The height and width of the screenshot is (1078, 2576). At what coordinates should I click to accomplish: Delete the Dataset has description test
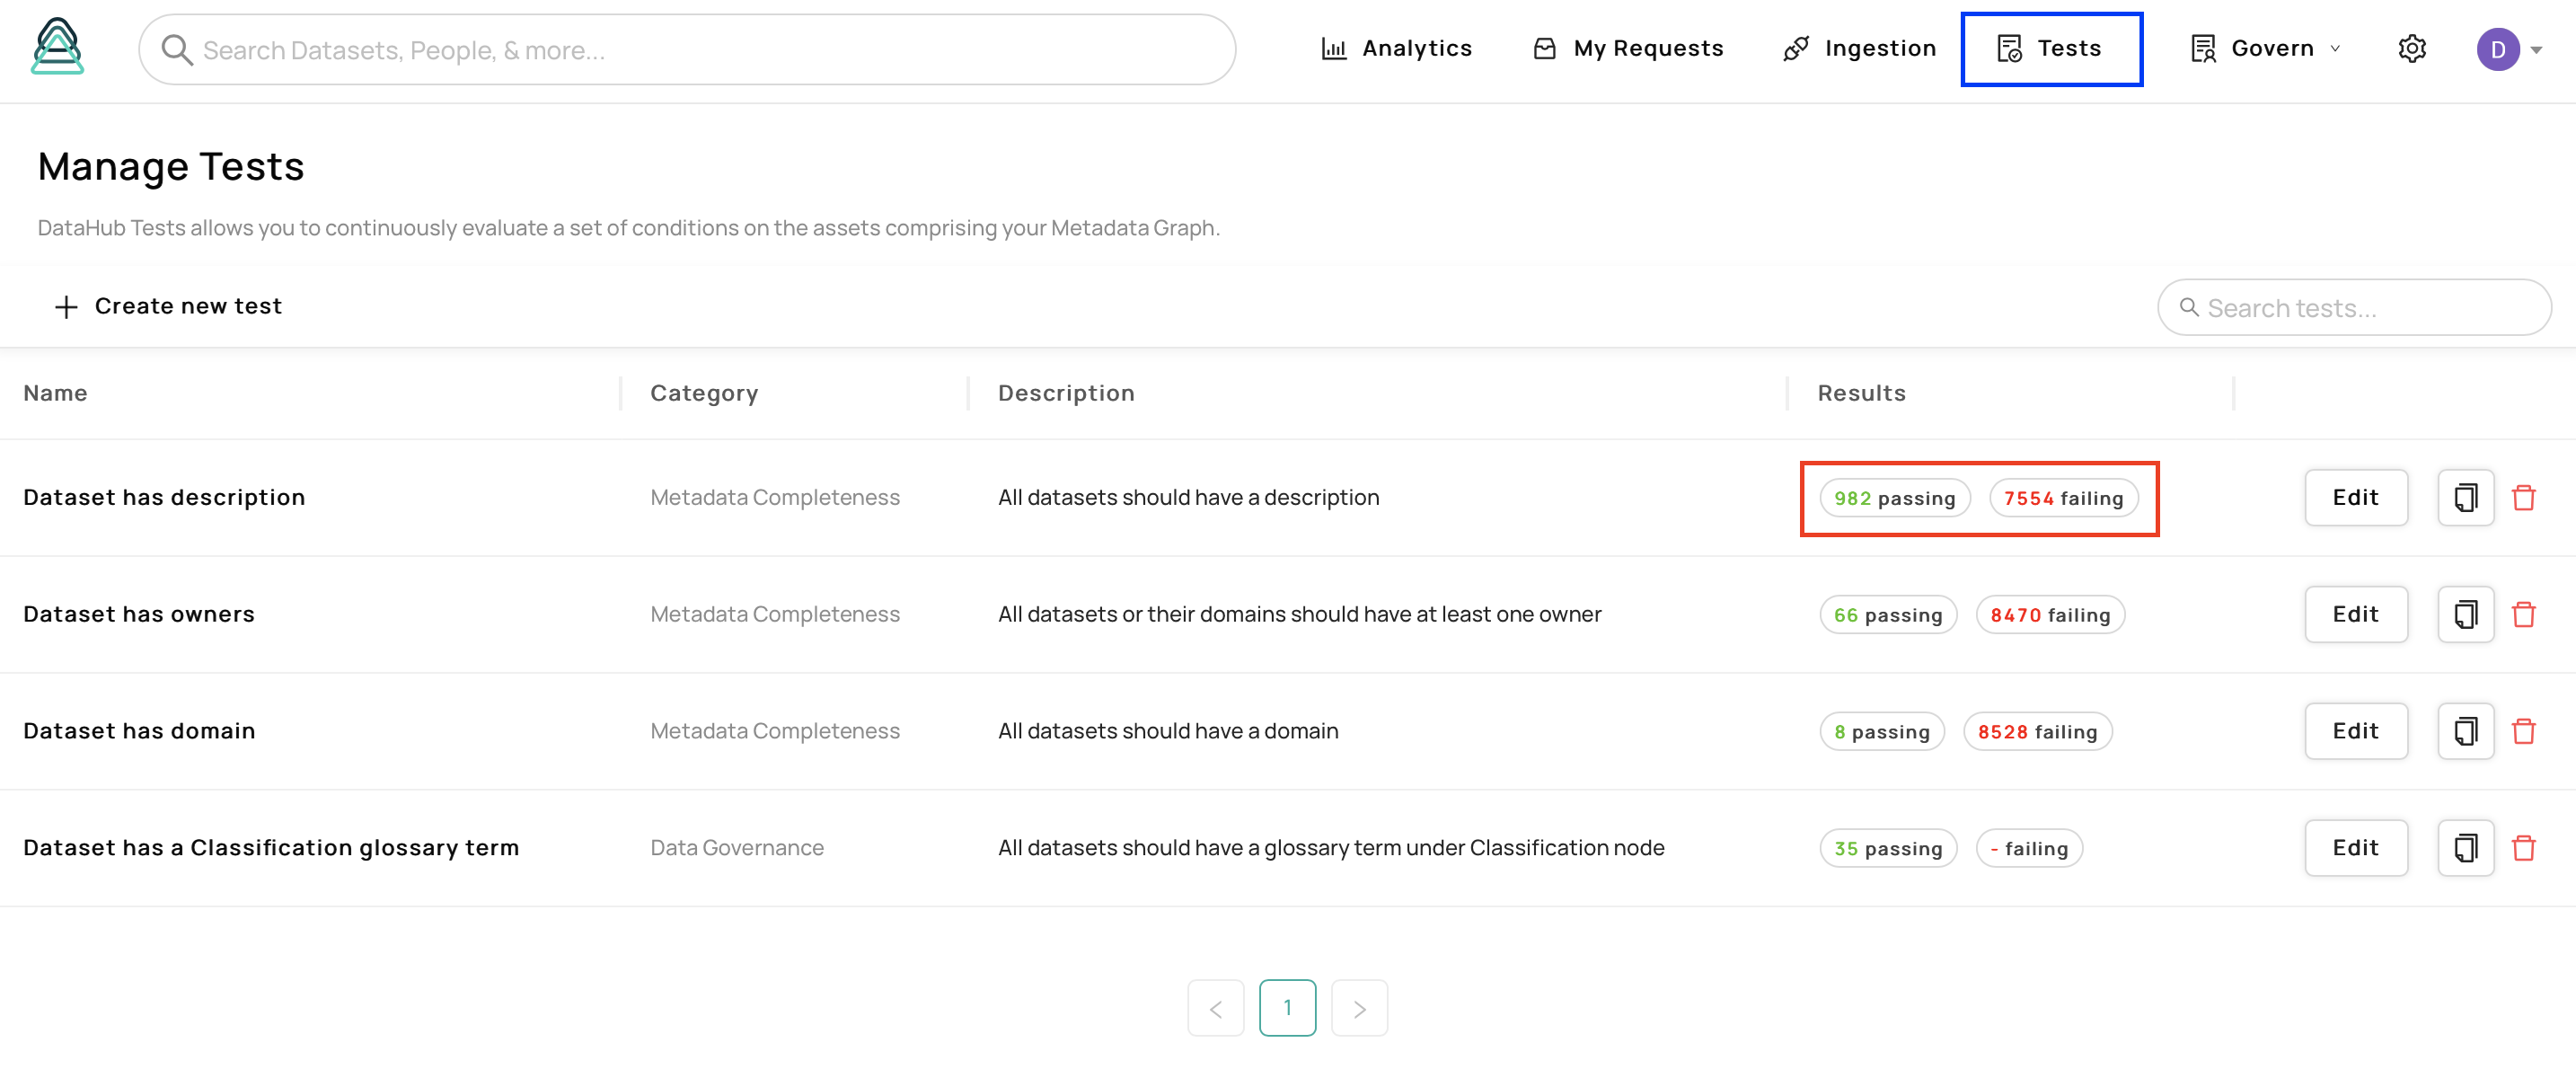point(2523,497)
